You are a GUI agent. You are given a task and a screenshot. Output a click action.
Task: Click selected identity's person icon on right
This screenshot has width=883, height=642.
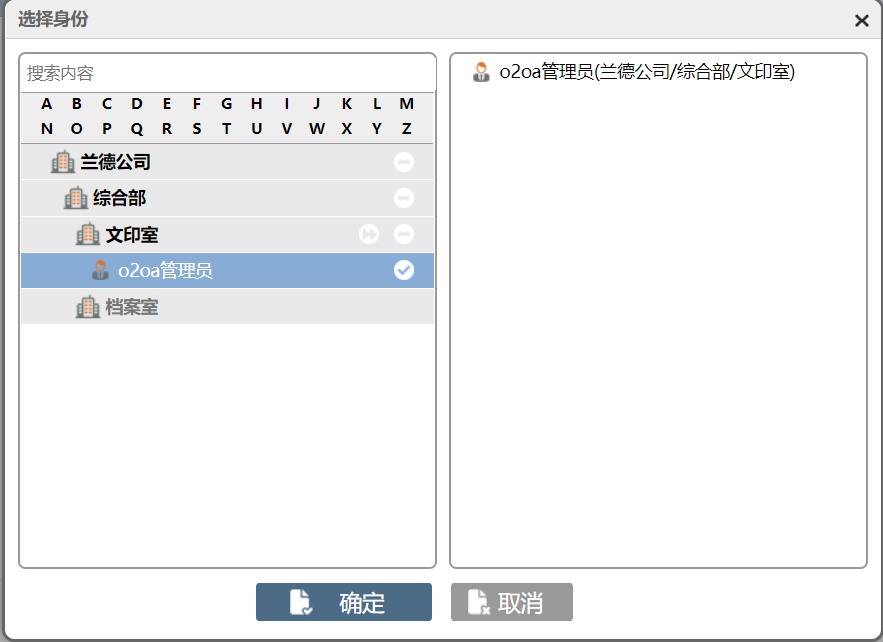481,72
